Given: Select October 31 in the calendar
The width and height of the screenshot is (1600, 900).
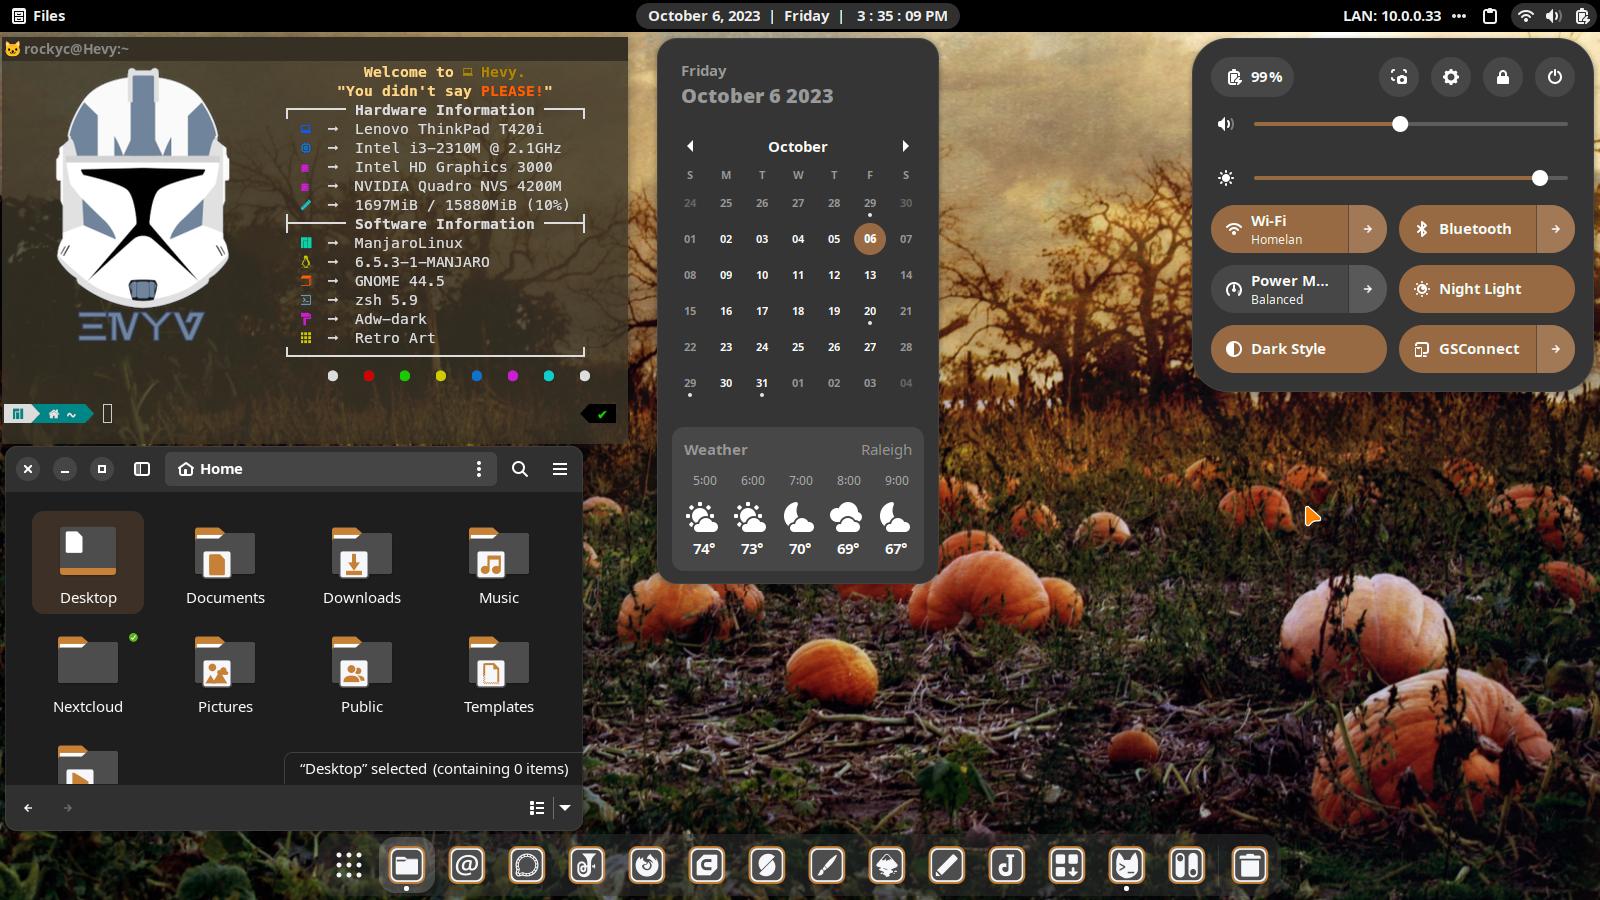Looking at the screenshot, I should (x=762, y=383).
